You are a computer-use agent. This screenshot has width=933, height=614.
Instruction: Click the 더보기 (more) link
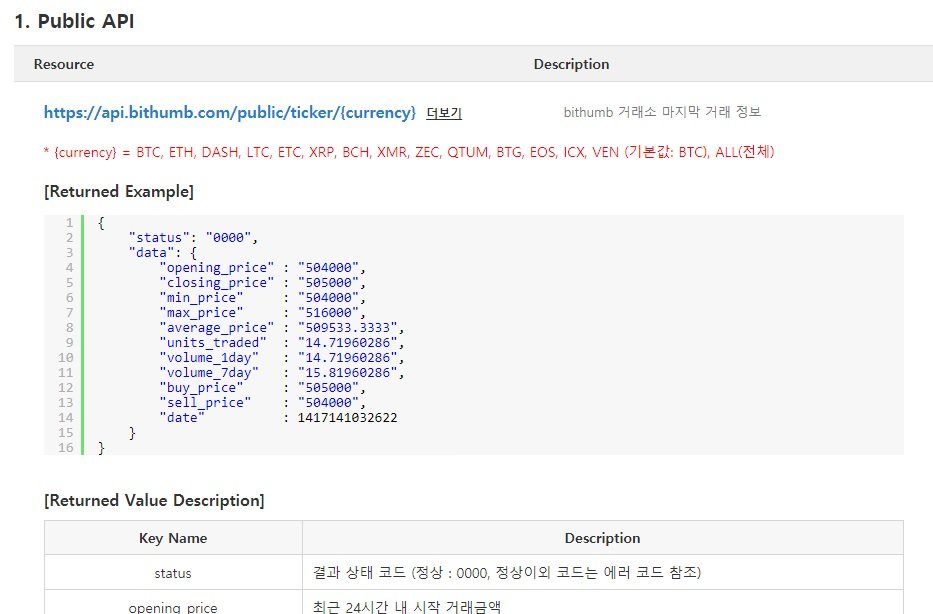click(x=444, y=113)
